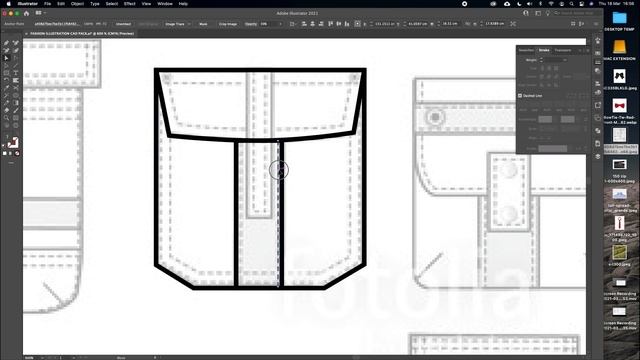Select the Type tool
Screen dimensions: 640x360
[16, 73]
